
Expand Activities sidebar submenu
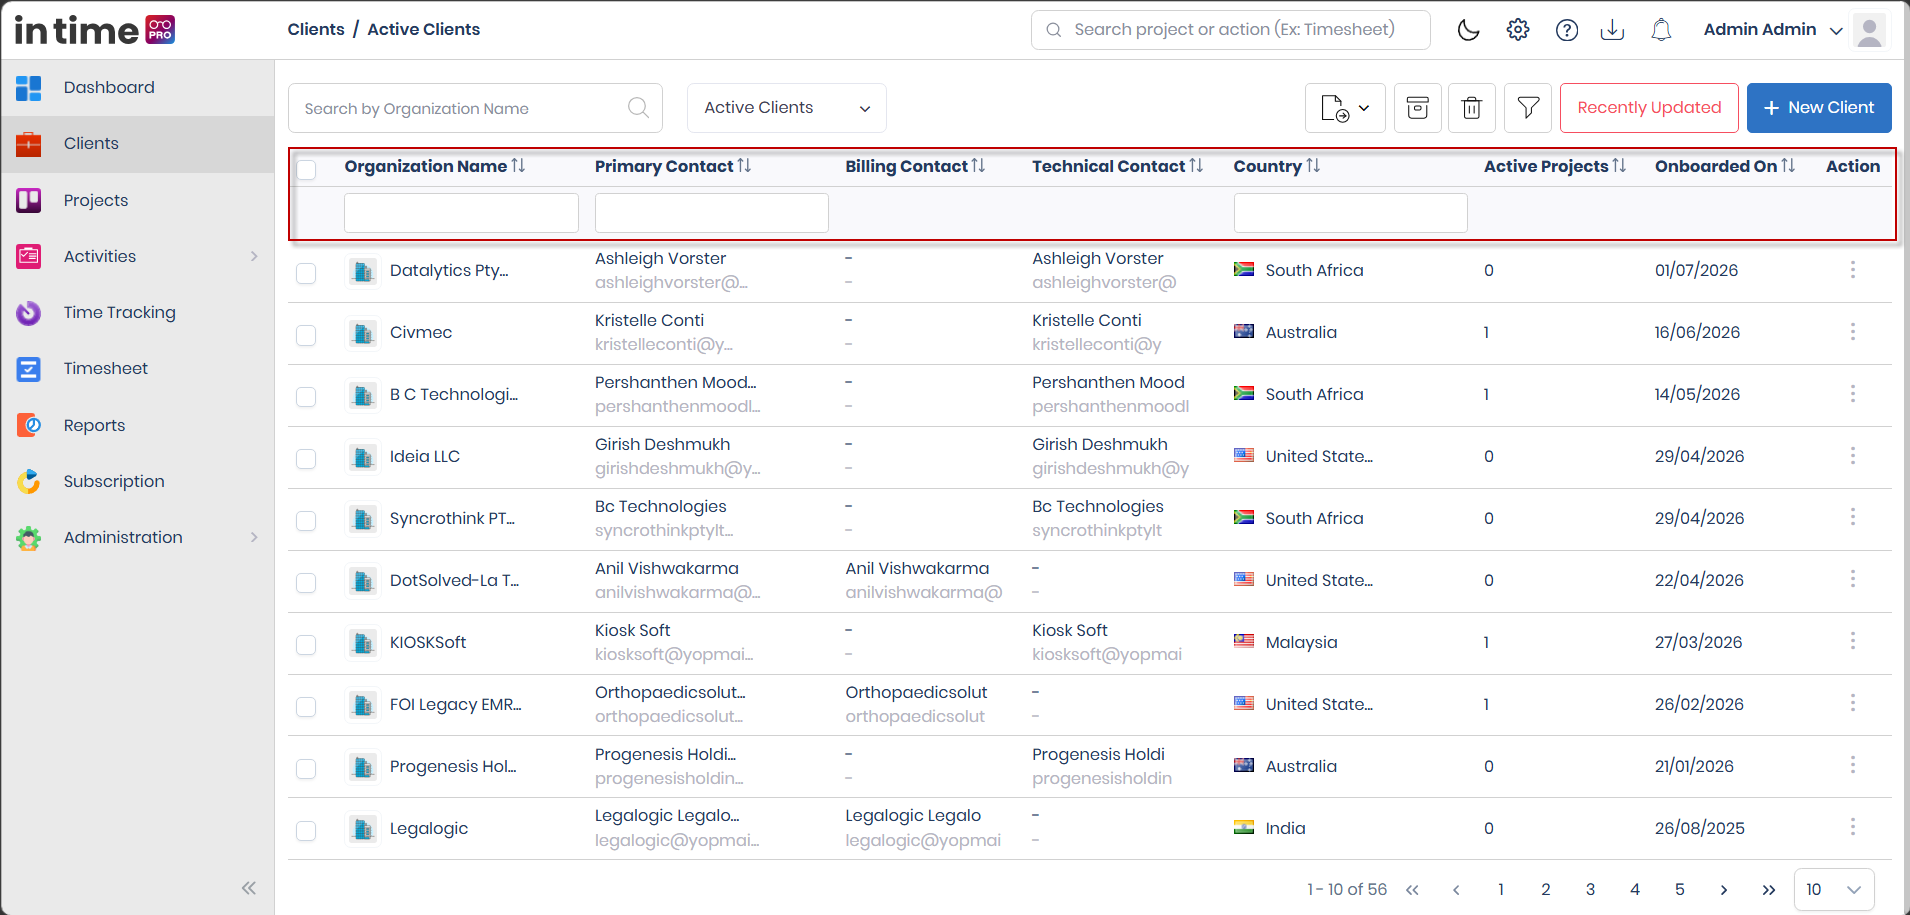click(254, 256)
